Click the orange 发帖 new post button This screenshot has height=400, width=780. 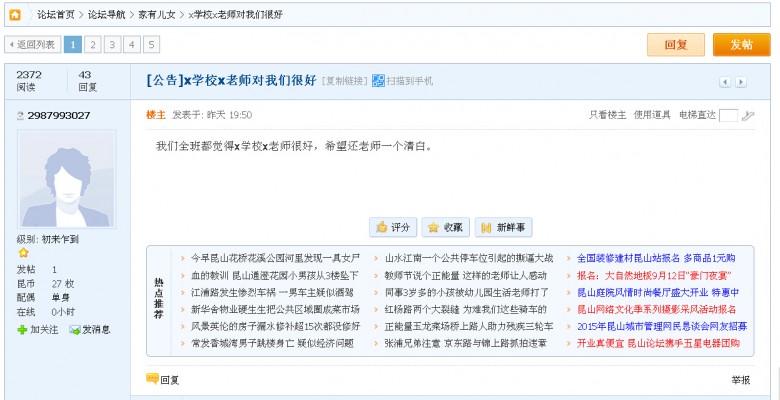(x=741, y=44)
